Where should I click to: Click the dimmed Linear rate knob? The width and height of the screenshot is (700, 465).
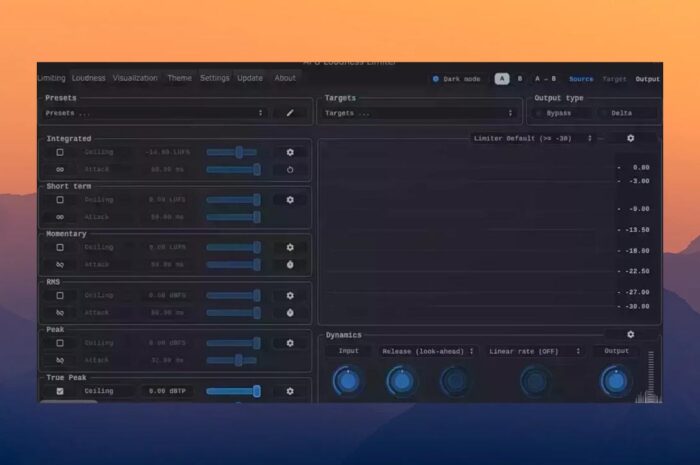[x=535, y=381]
